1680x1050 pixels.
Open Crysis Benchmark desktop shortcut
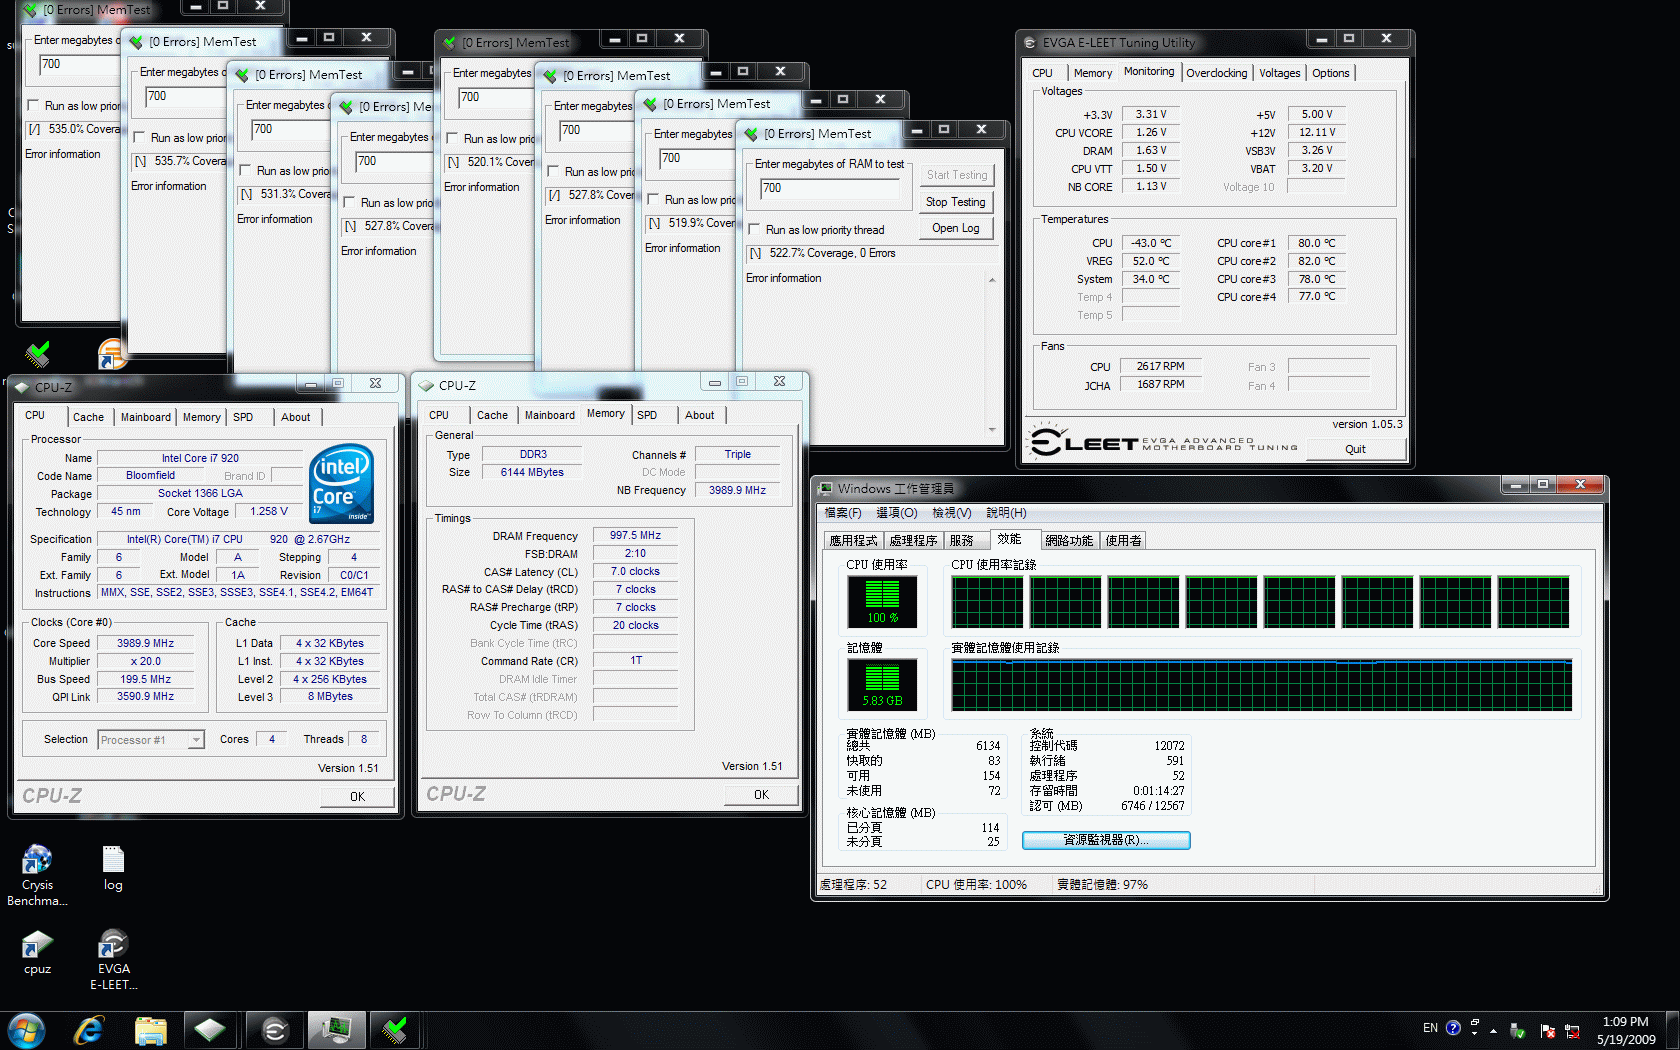(37, 875)
